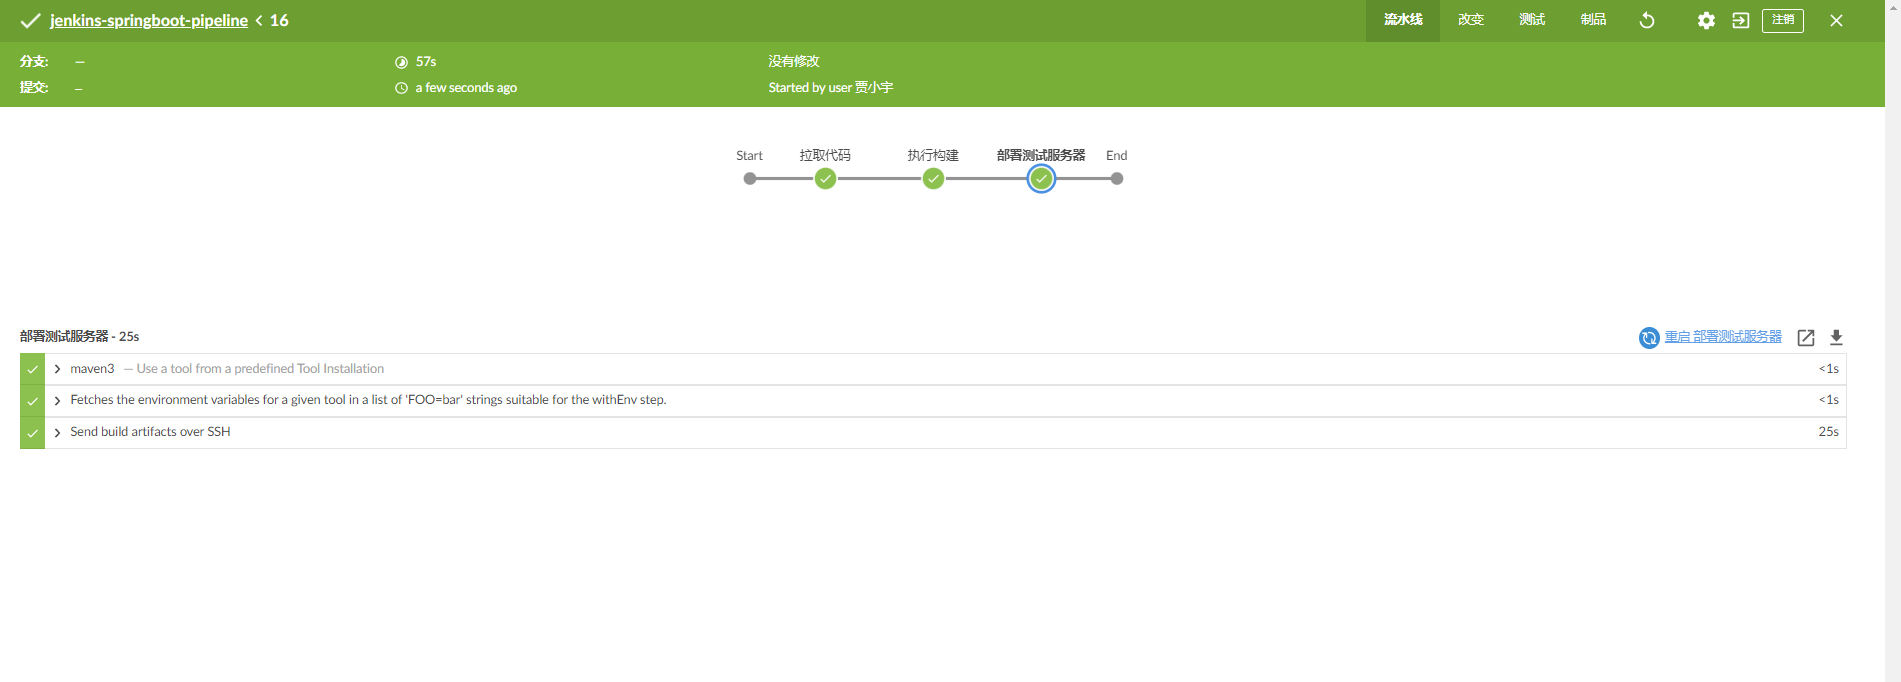The width and height of the screenshot is (1901, 682).
Task: Switch to the 改变 tab
Action: [x=1471, y=20]
